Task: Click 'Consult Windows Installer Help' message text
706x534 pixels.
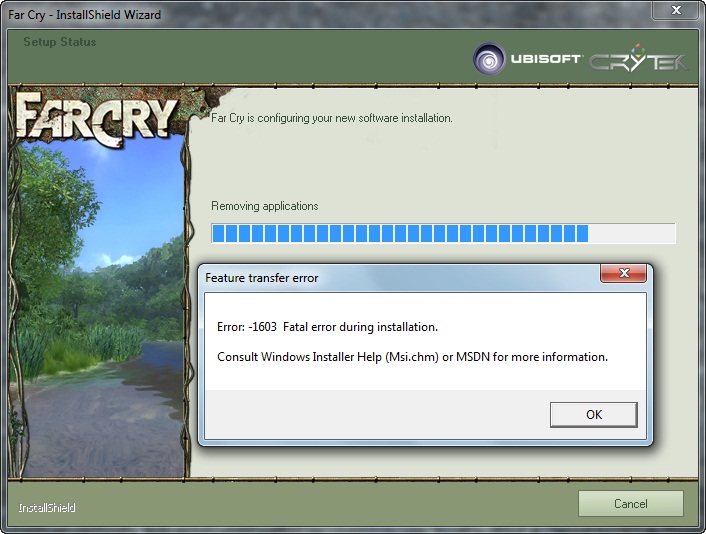Action: coord(412,357)
